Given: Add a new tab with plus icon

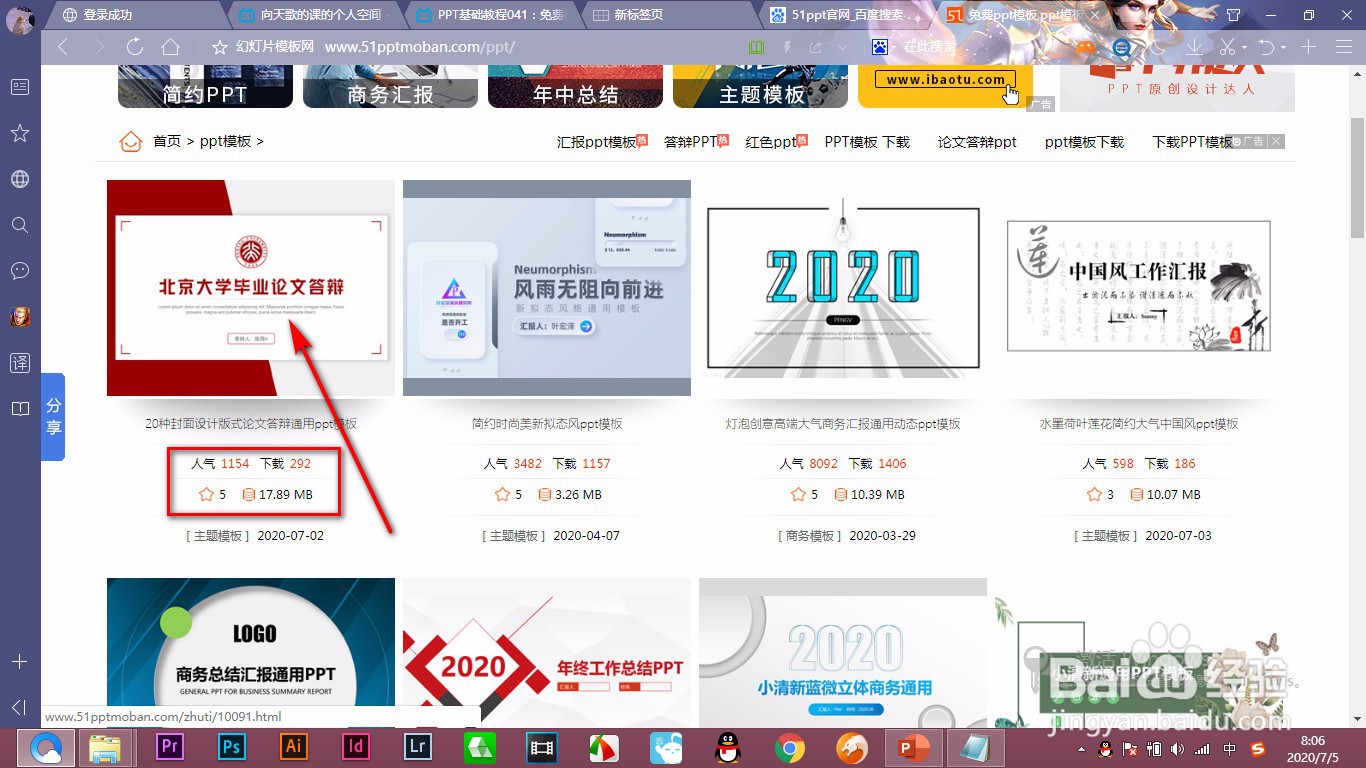Looking at the screenshot, I should tap(1308, 47).
